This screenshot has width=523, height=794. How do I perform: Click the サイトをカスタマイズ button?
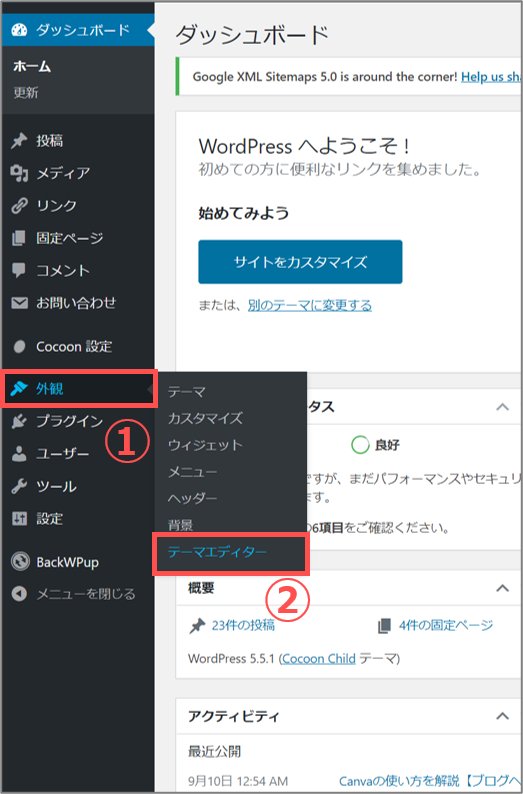click(300, 262)
